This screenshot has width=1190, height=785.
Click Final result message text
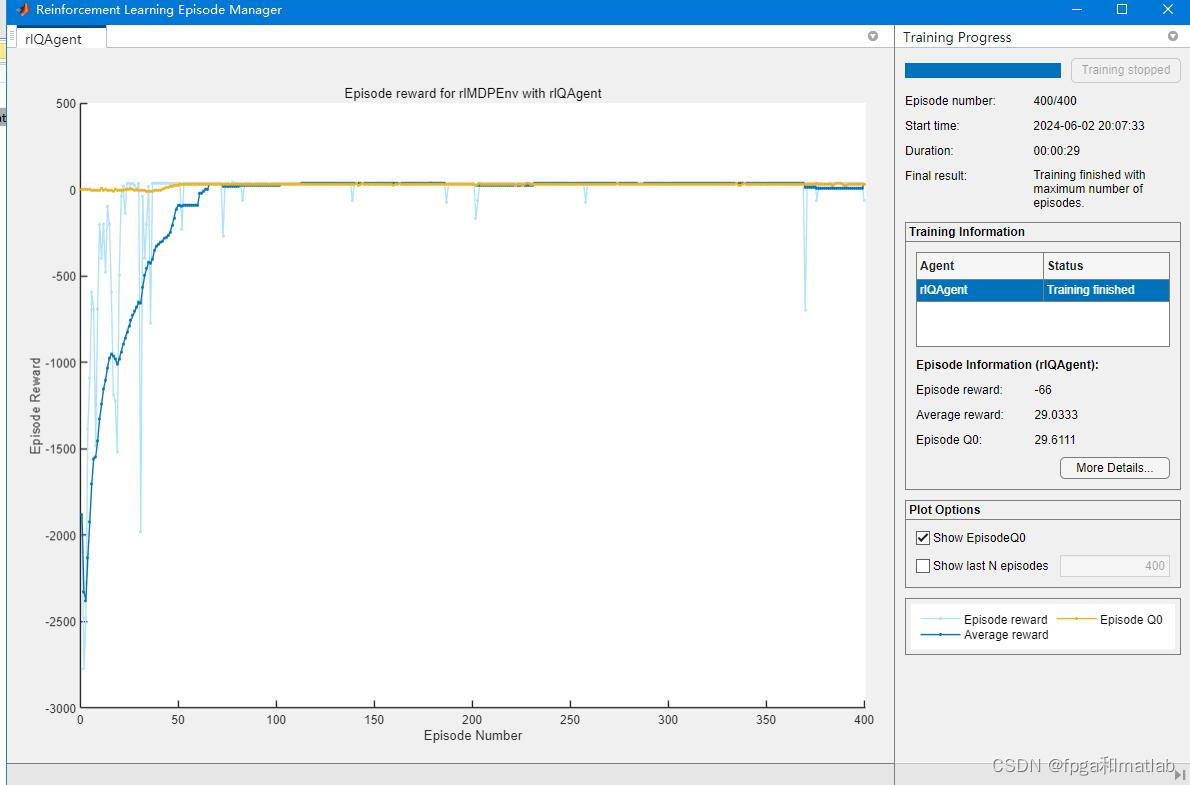click(x=1089, y=189)
